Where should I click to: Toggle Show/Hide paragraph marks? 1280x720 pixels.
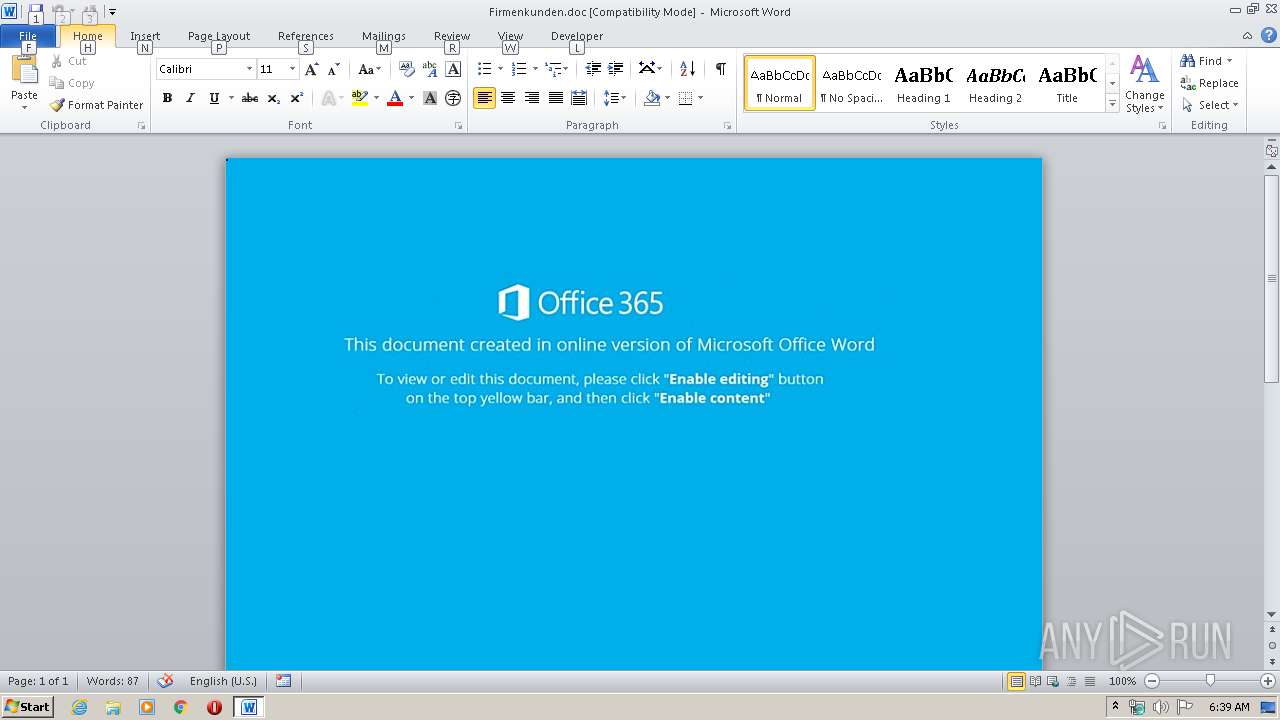pyautogui.click(x=720, y=69)
